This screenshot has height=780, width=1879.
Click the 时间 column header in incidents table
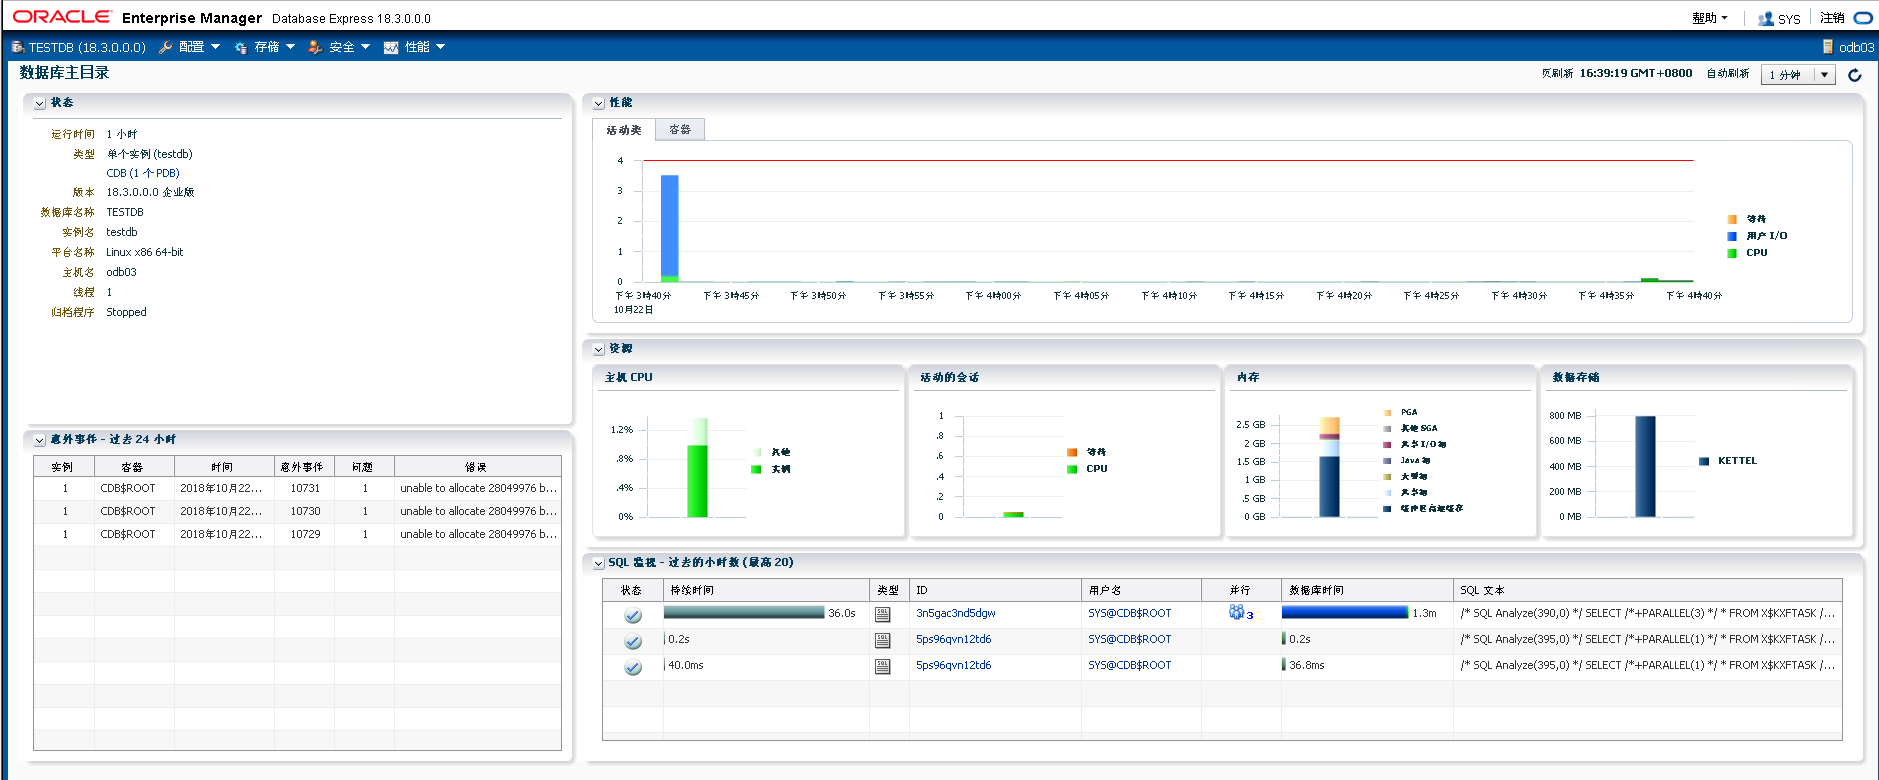(x=224, y=467)
